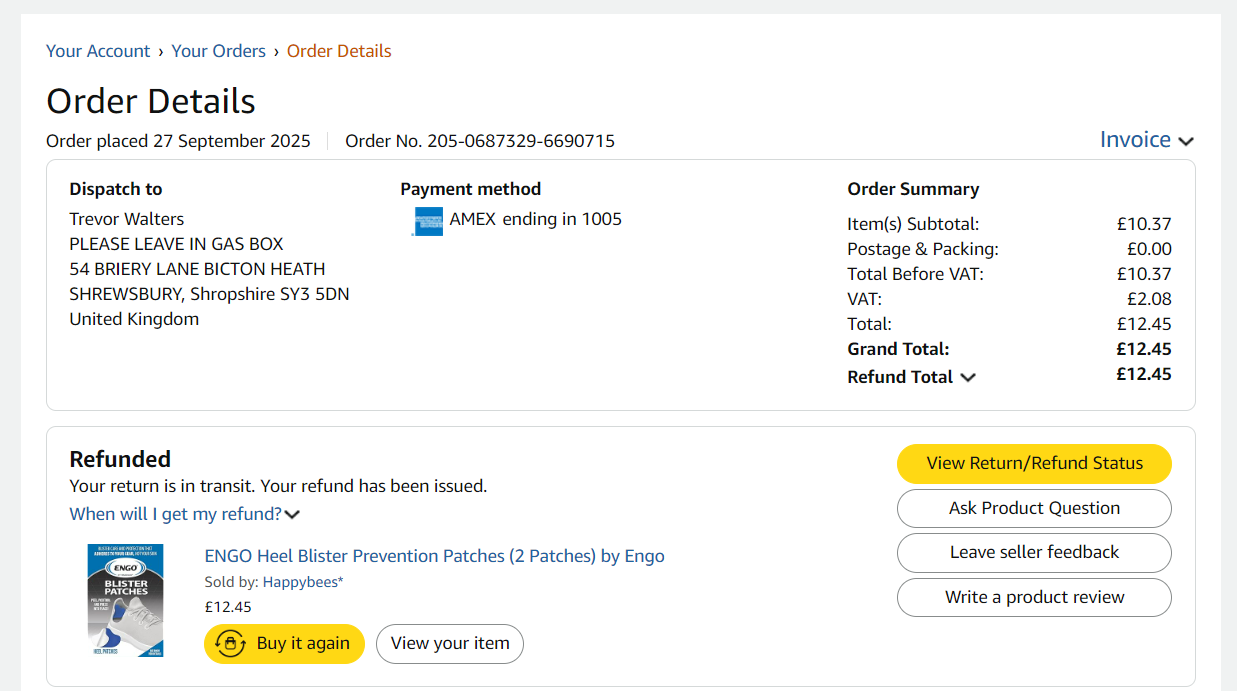Expand the Refund Total chevron

(968, 378)
